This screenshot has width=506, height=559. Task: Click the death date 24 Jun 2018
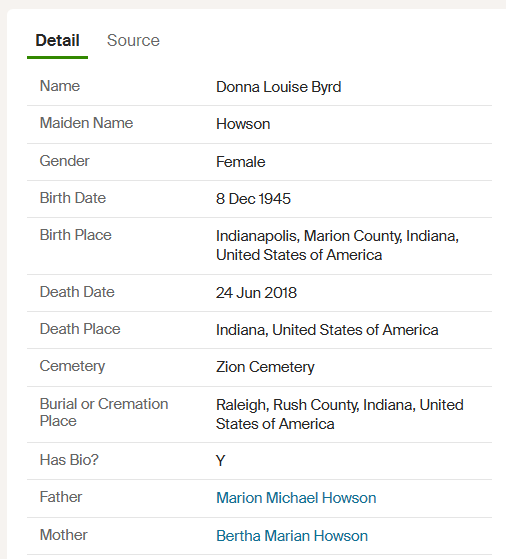pyautogui.click(x=256, y=293)
